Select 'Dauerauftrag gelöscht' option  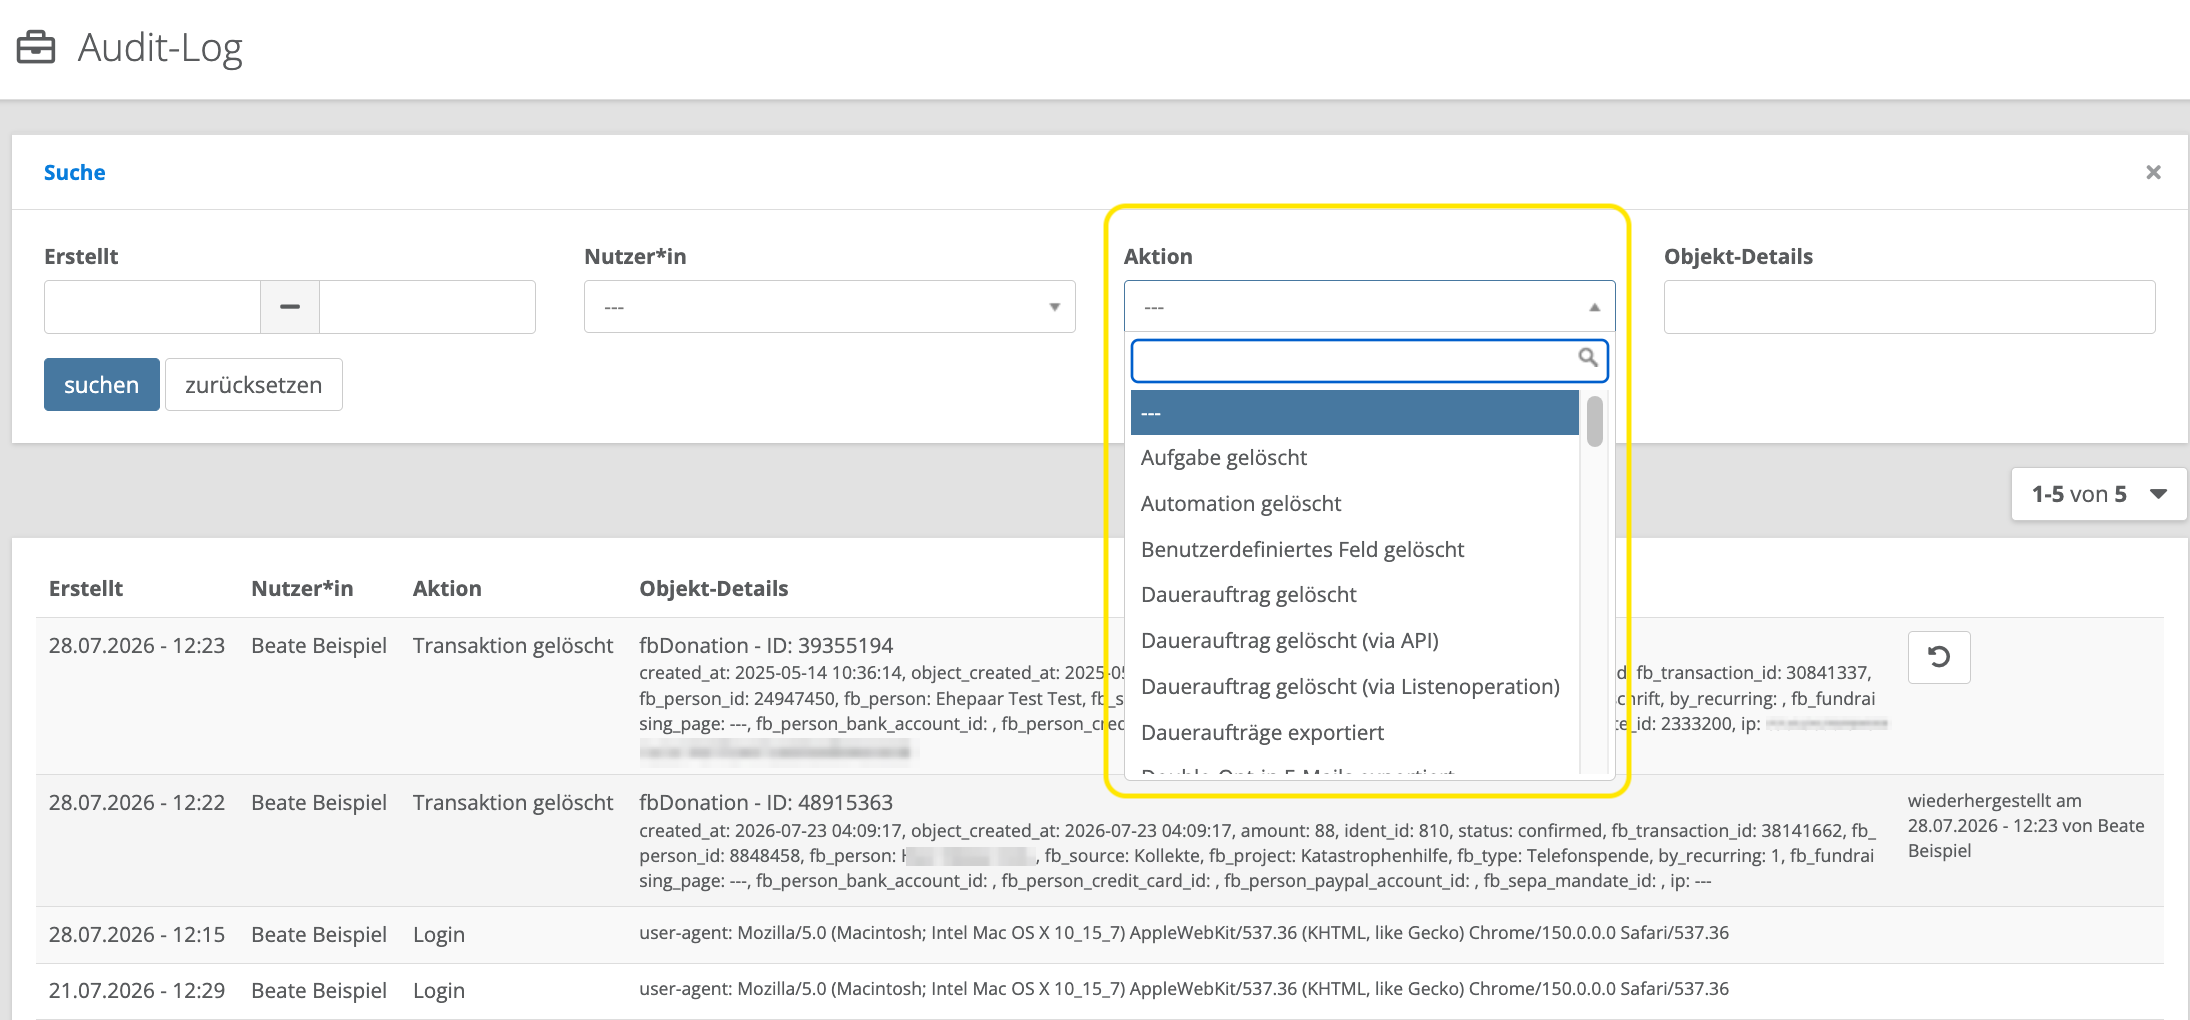click(x=1354, y=595)
